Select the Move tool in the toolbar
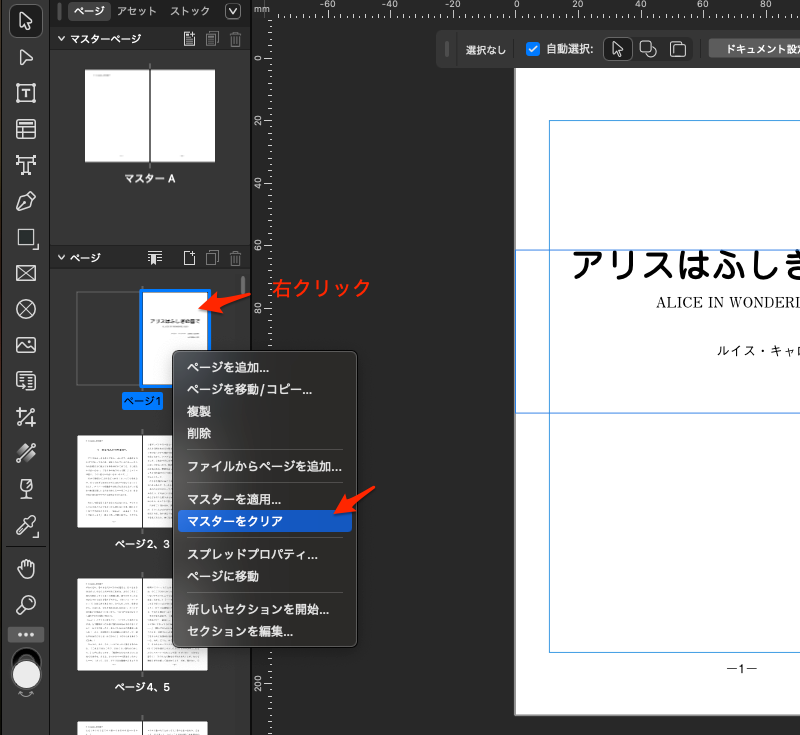 point(26,21)
